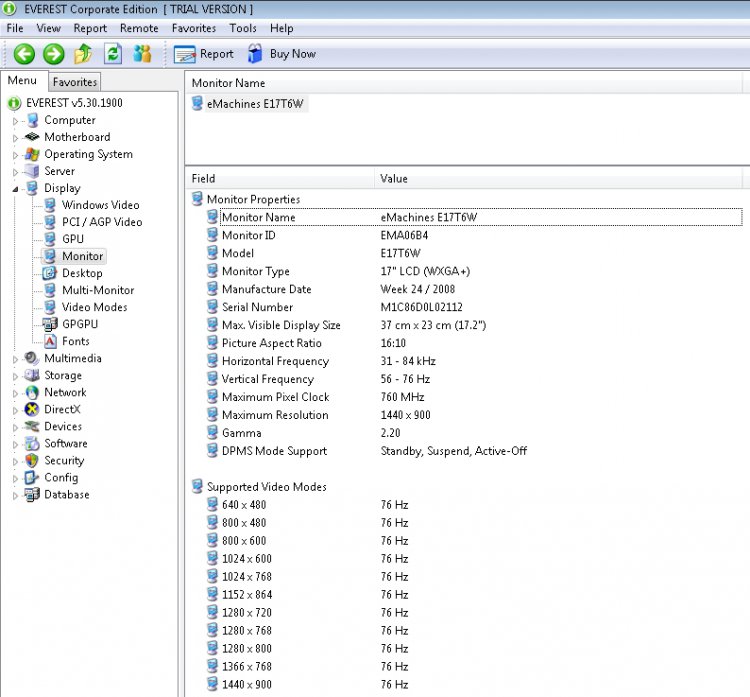This screenshot has width=750, height=697.
Task: Click the Security shield icon
Action: click(x=32, y=461)
